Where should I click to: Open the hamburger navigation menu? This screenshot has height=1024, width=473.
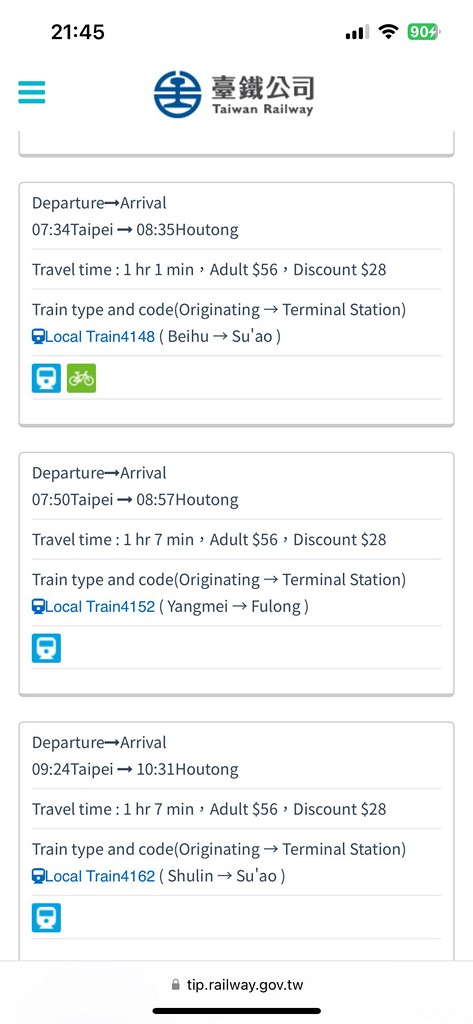(x=31, y=92)
